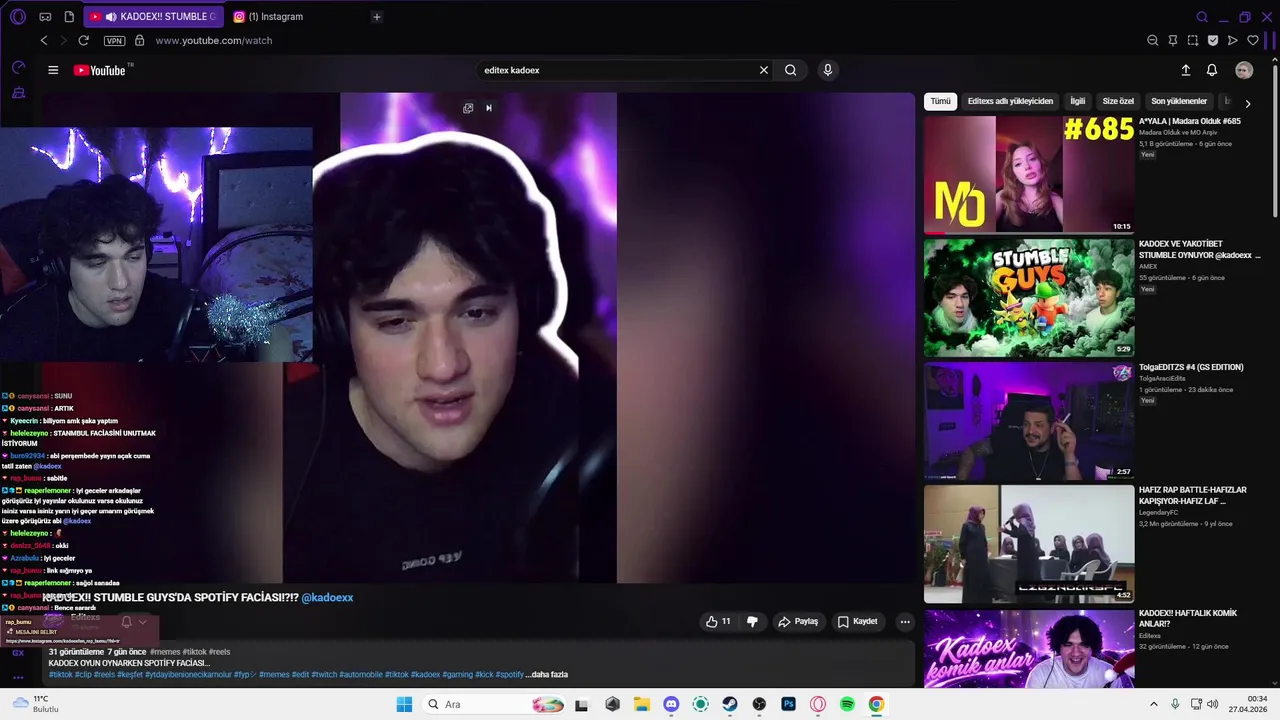Click the video pop-out icon above player
The image size is (1280, 720).
click(468, 108)
